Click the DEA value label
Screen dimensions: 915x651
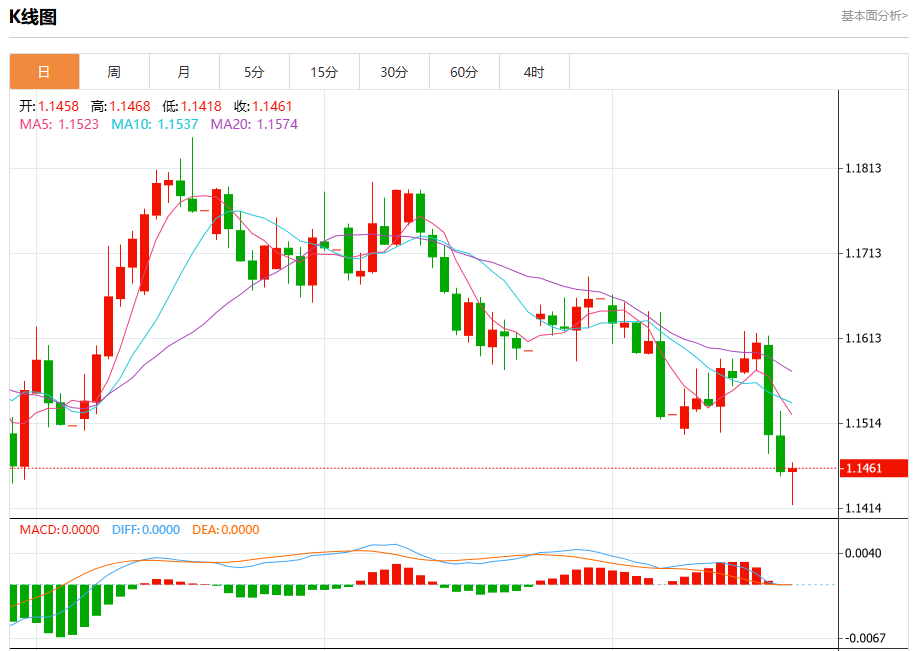tap(226, 530)
